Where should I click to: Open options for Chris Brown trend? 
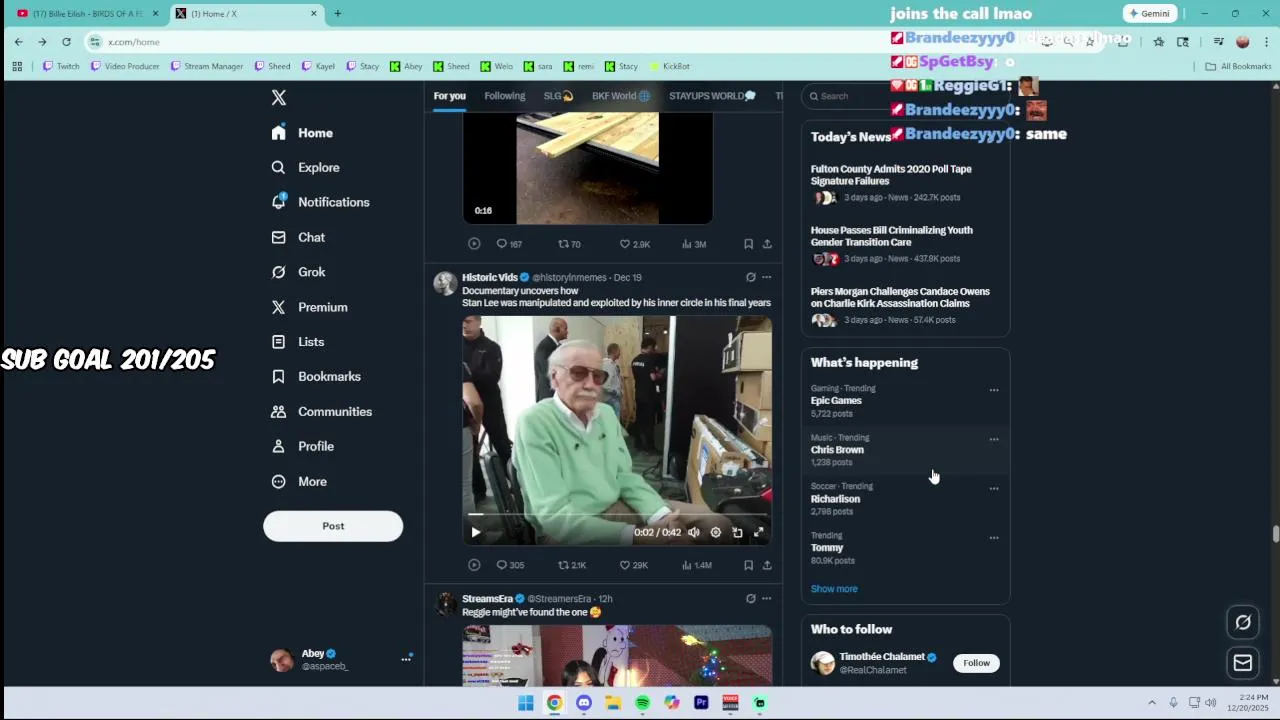point(994,439)
